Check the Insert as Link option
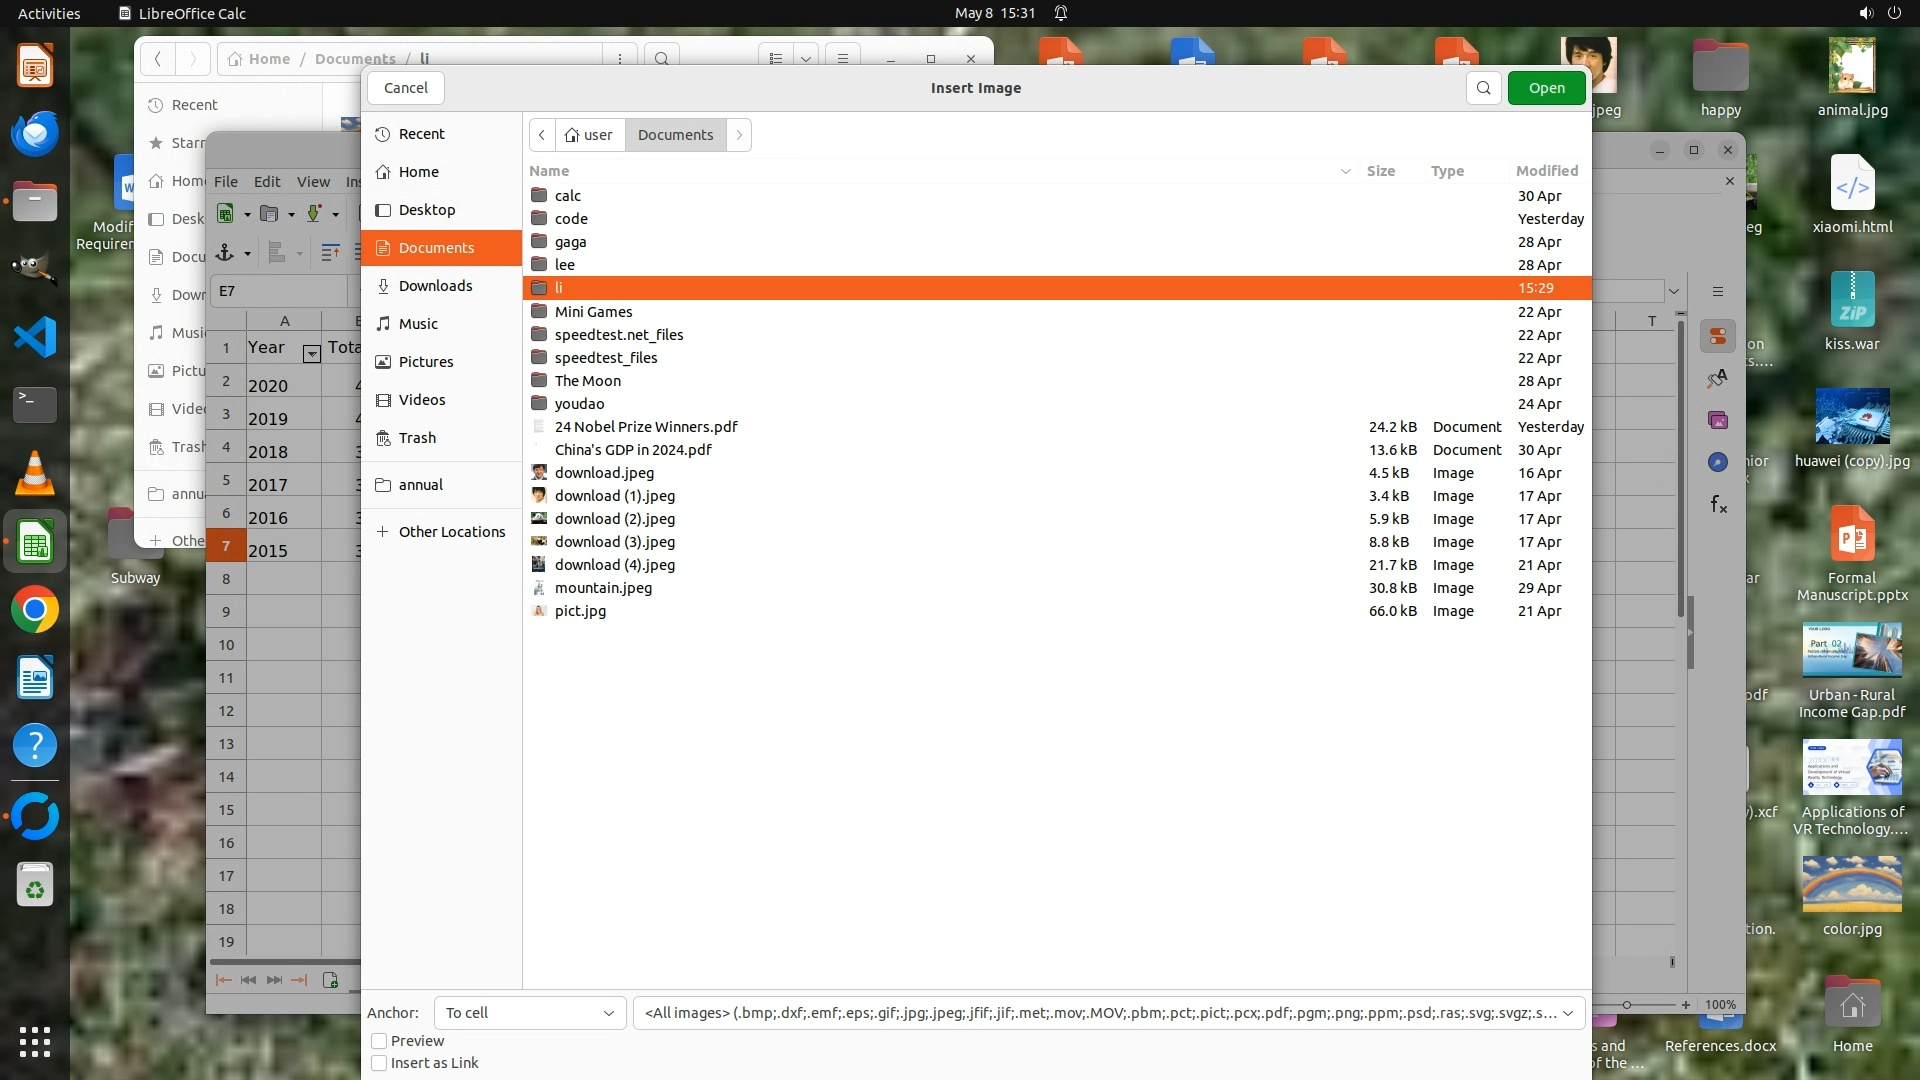Viewport: 1920px width, 1080px height. (379, 1063)
